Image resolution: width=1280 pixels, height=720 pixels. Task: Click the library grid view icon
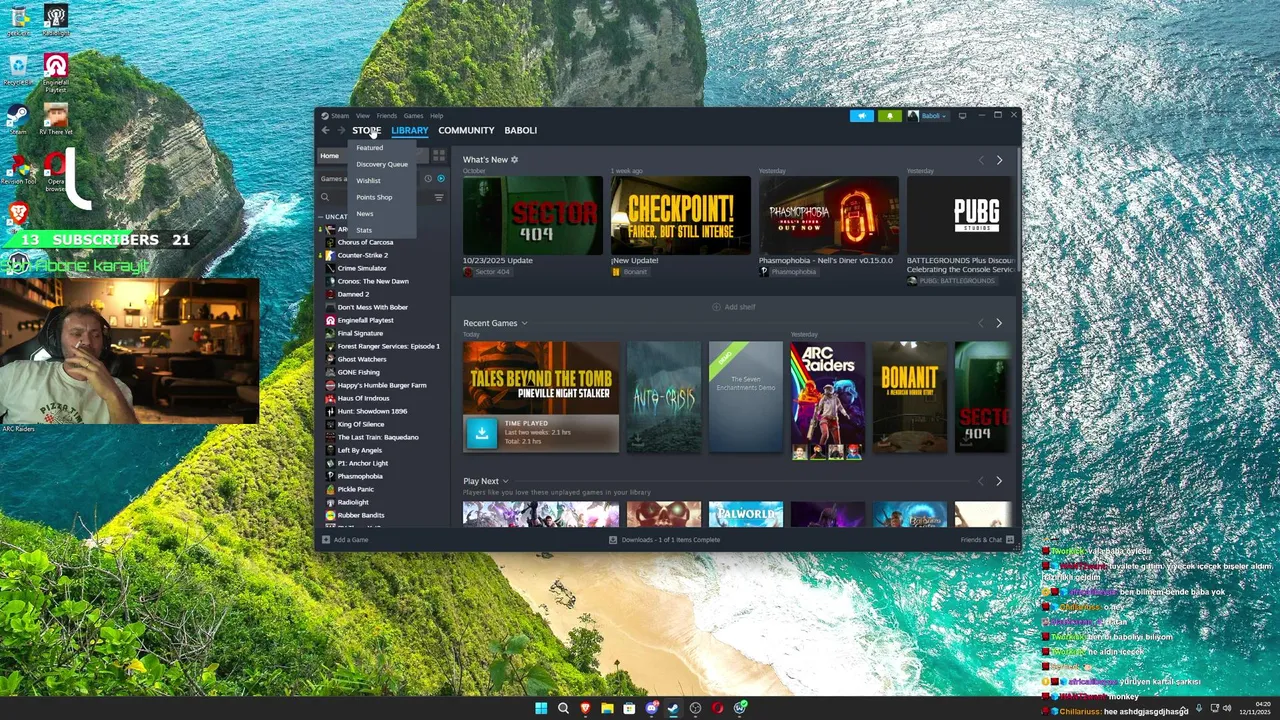(439, 156)
